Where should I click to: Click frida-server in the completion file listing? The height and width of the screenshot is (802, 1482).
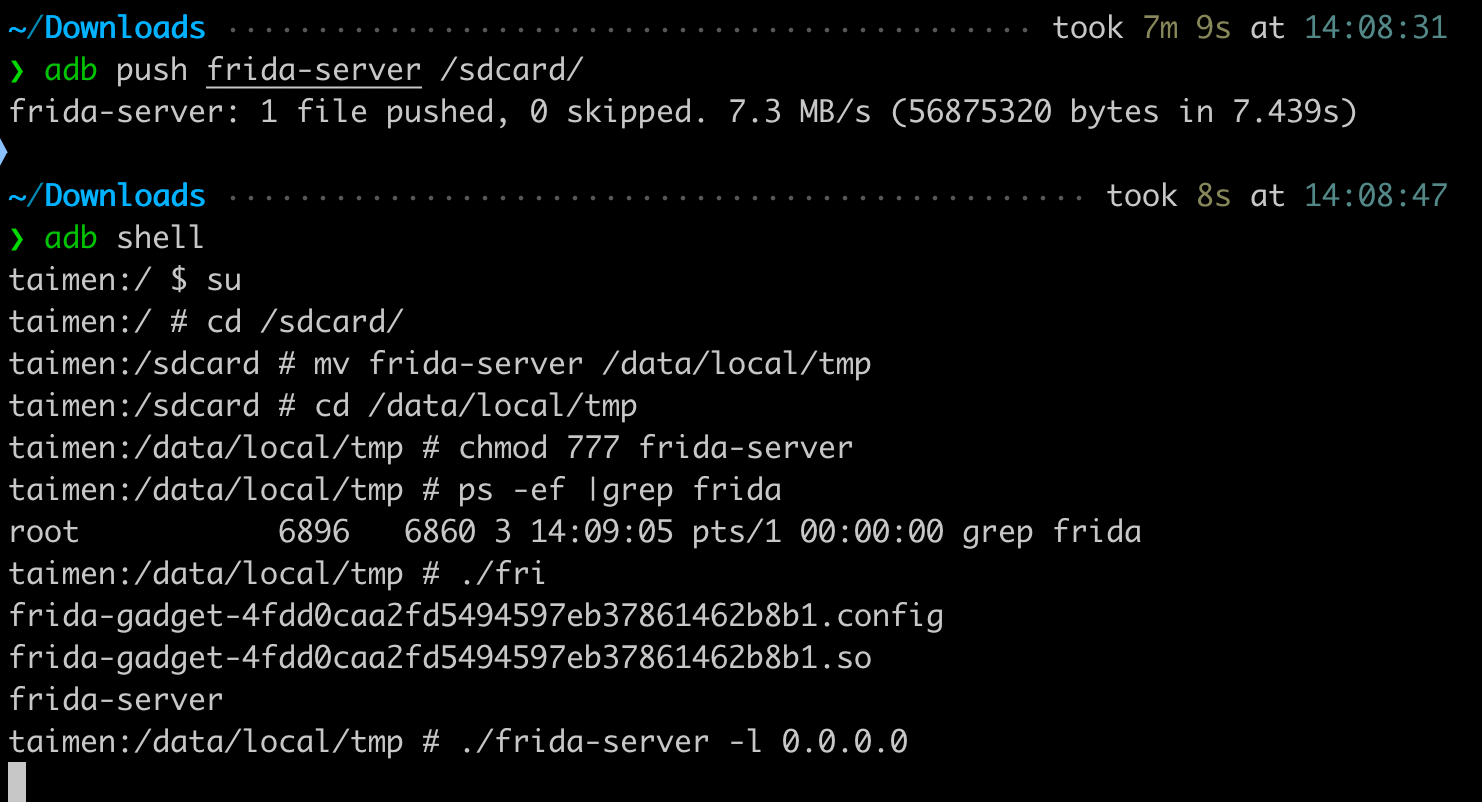[x=116, y=700]
